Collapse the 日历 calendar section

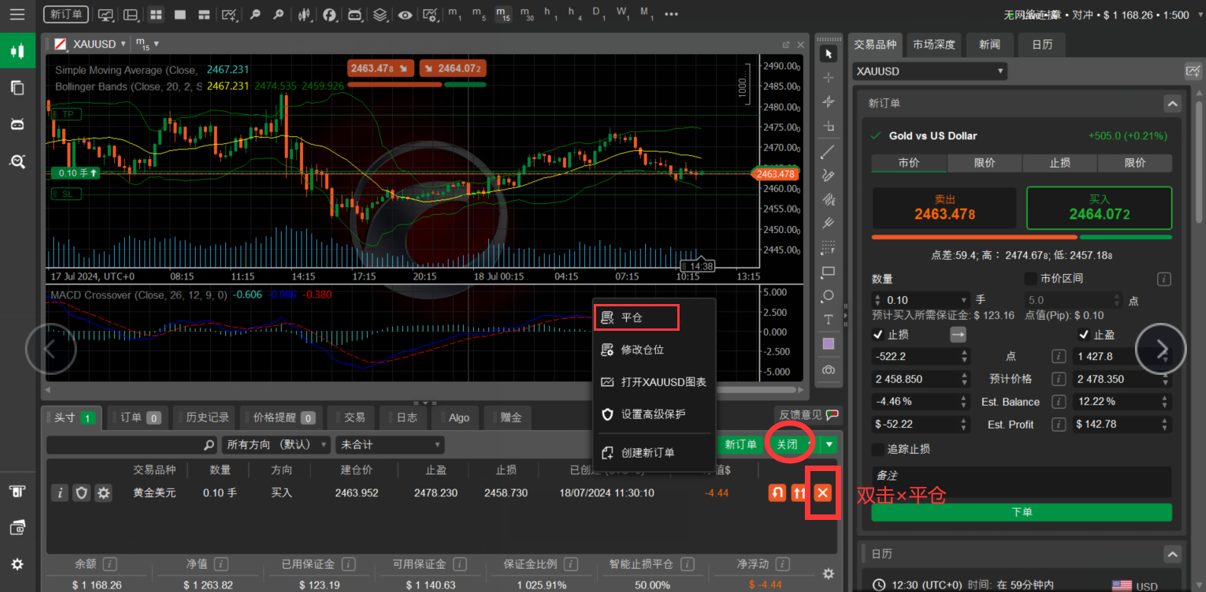coord(1171,552)
